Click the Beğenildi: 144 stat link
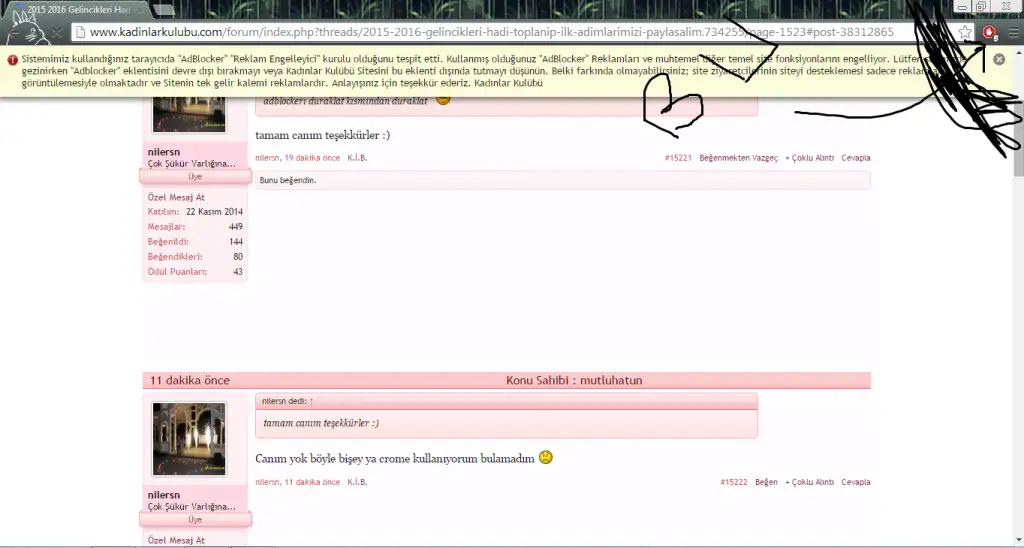Viewport: 1024px width, 548px height. [195, 242]
